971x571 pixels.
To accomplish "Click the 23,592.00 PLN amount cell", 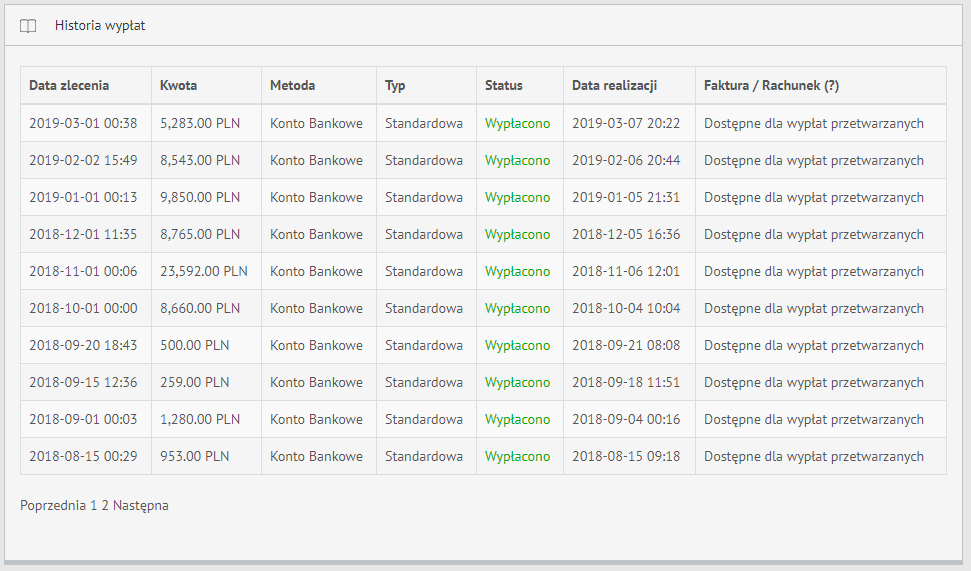I will click(x=204, y=271).
